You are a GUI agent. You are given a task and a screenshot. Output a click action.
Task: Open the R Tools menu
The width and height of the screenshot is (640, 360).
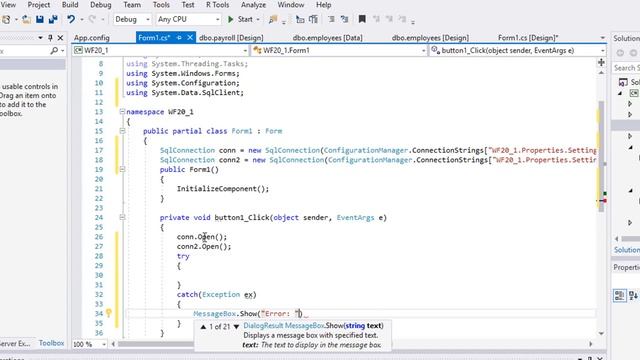click(218, 5)
